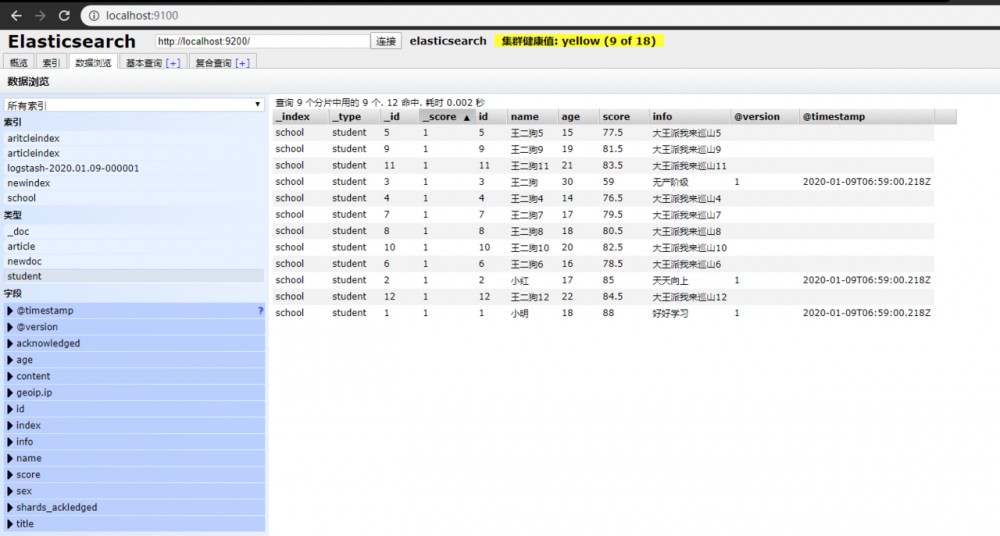Sort by the _type column header

tap(354, 117)
